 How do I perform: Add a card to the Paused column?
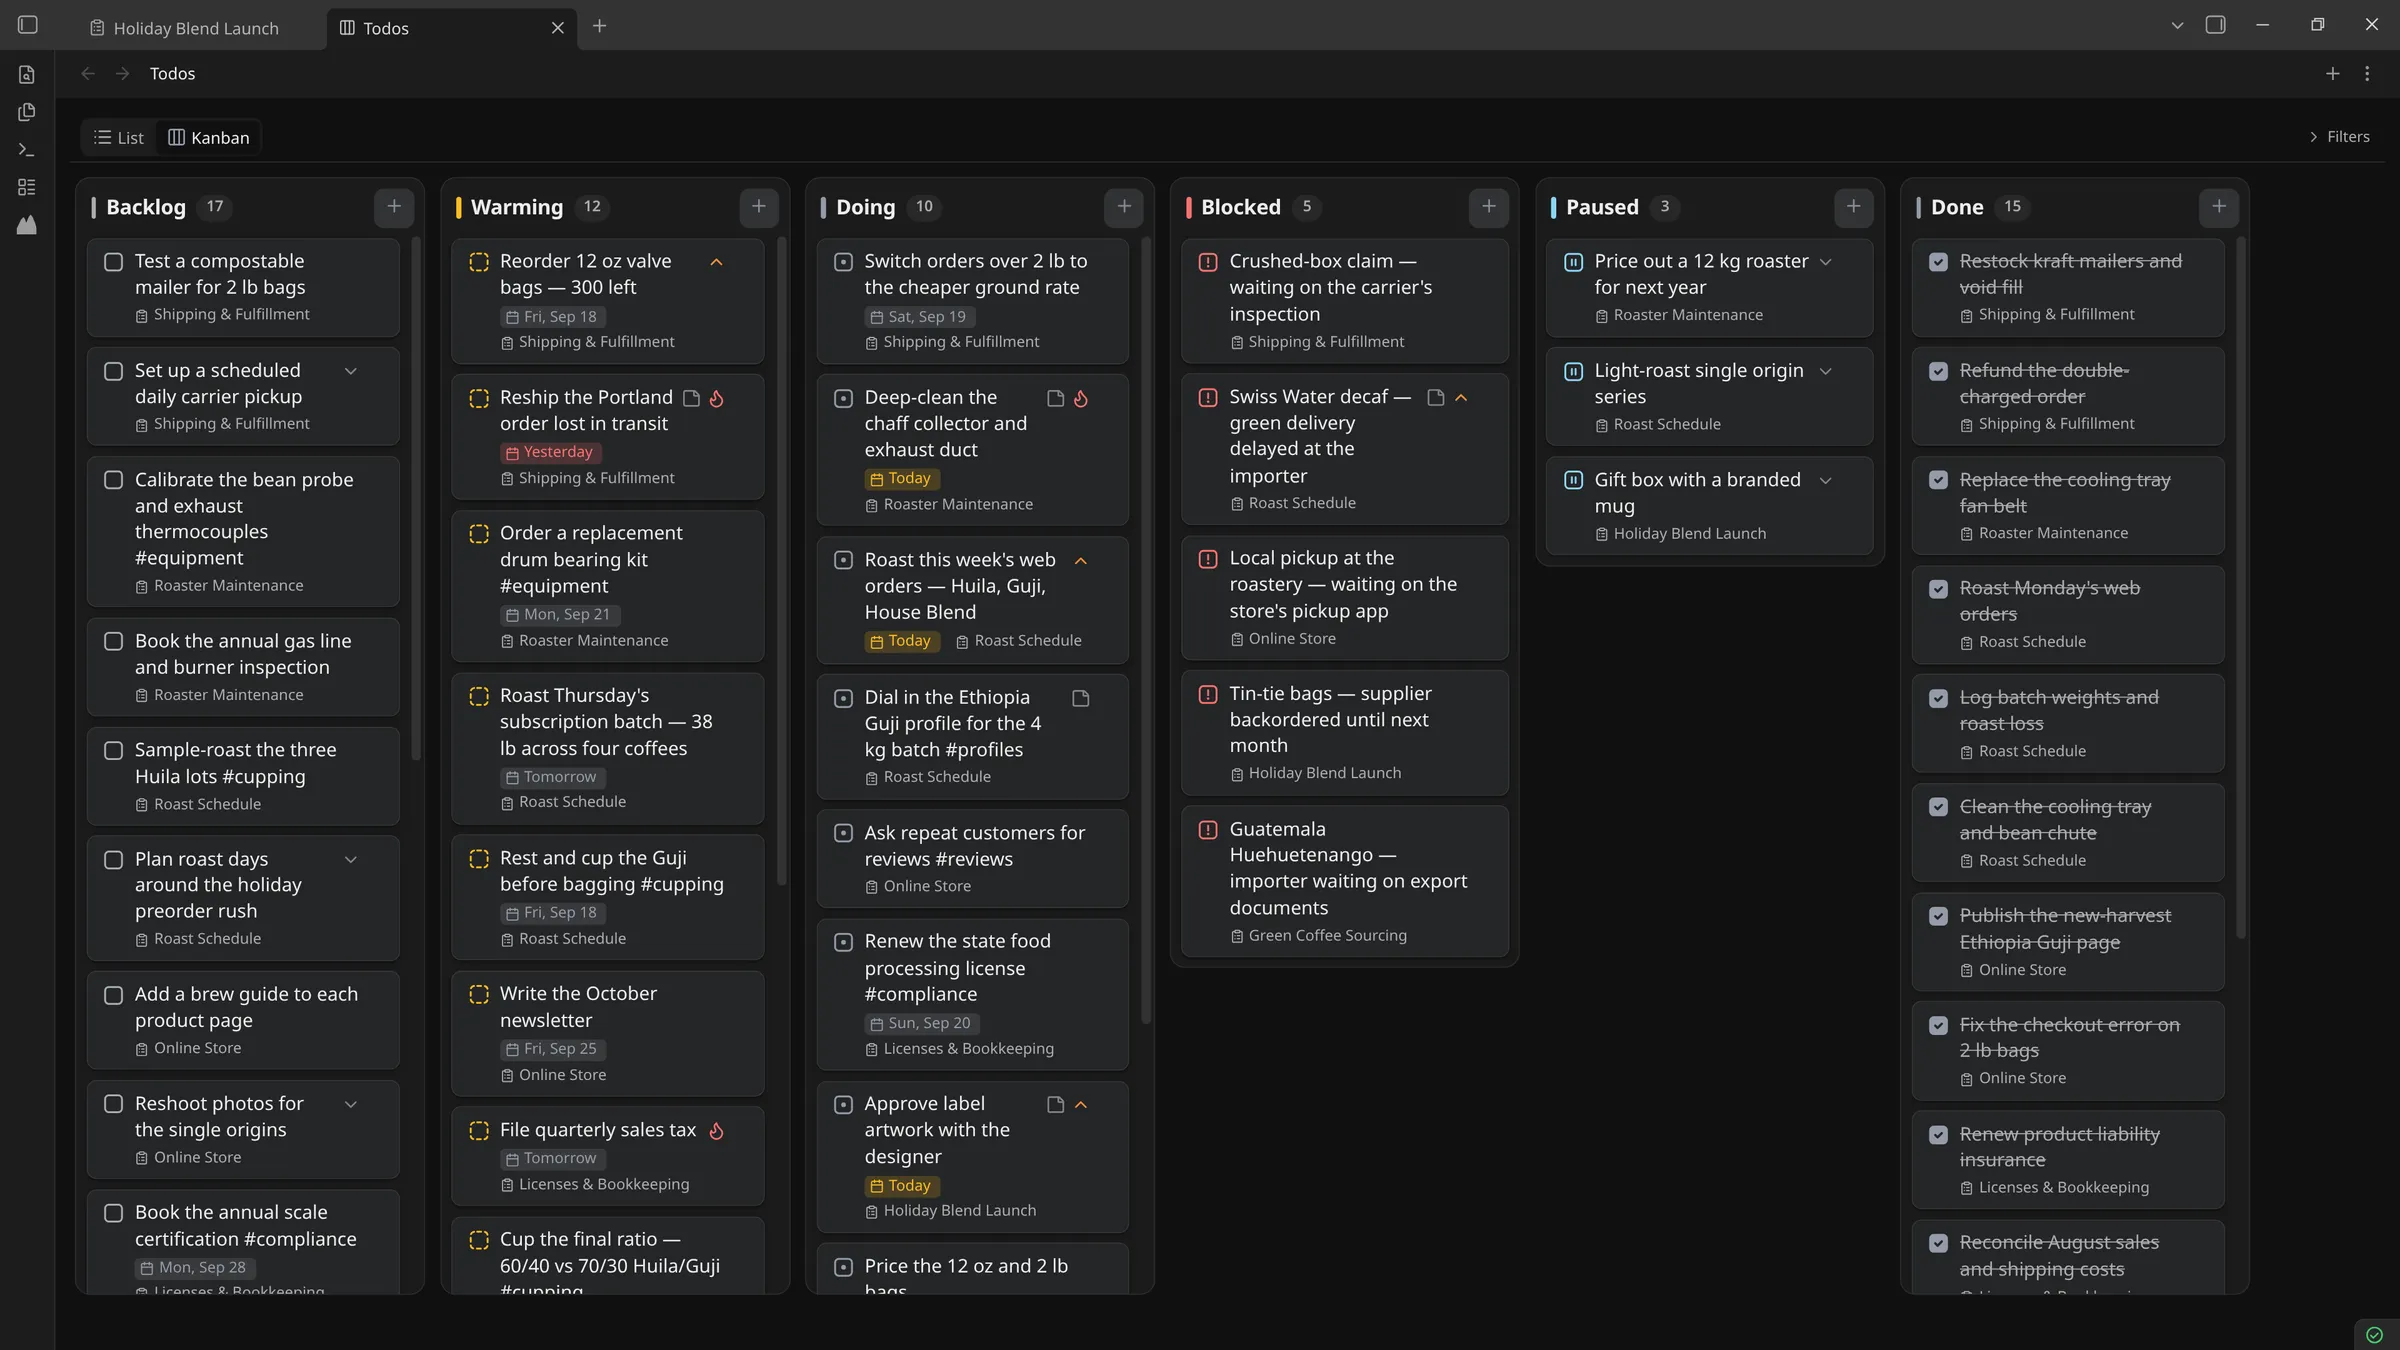tap(1854, 207)
